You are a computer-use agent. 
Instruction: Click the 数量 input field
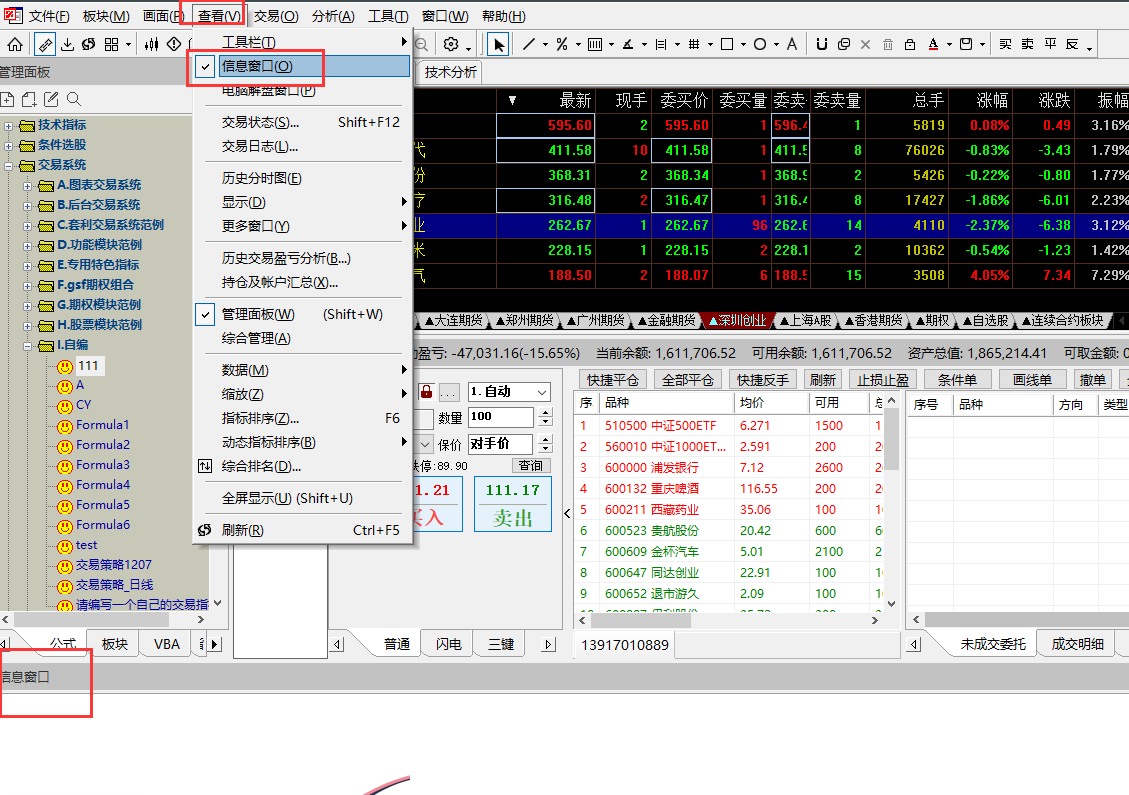coord(501,417)
